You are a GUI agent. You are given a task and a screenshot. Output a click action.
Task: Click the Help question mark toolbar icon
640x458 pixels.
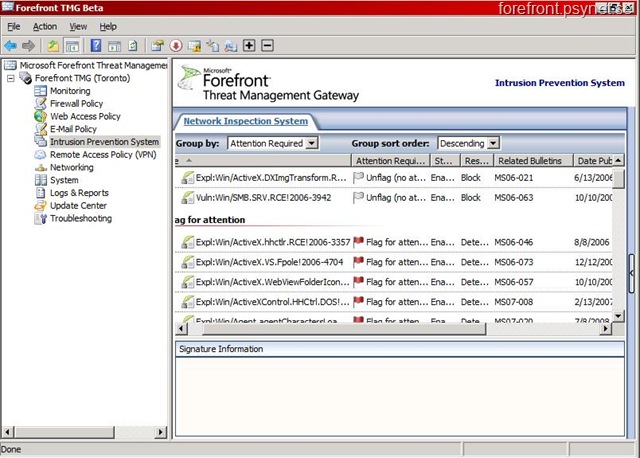96,45
